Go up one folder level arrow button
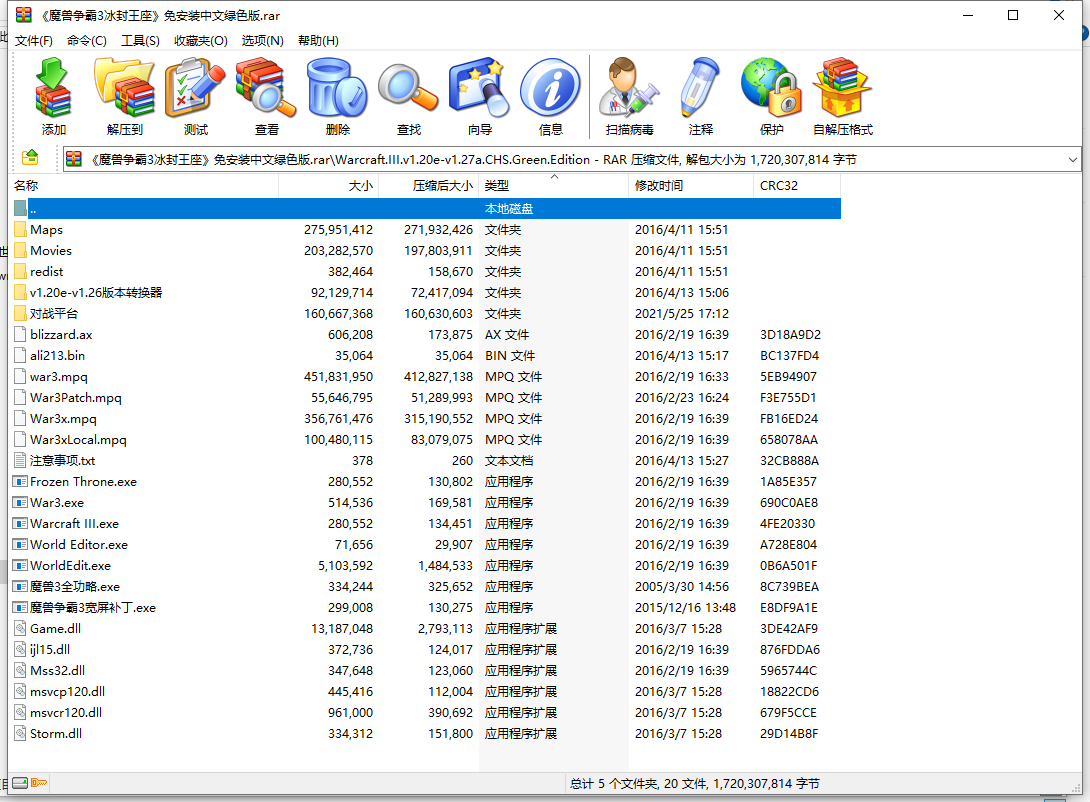 tap(30, 158)
